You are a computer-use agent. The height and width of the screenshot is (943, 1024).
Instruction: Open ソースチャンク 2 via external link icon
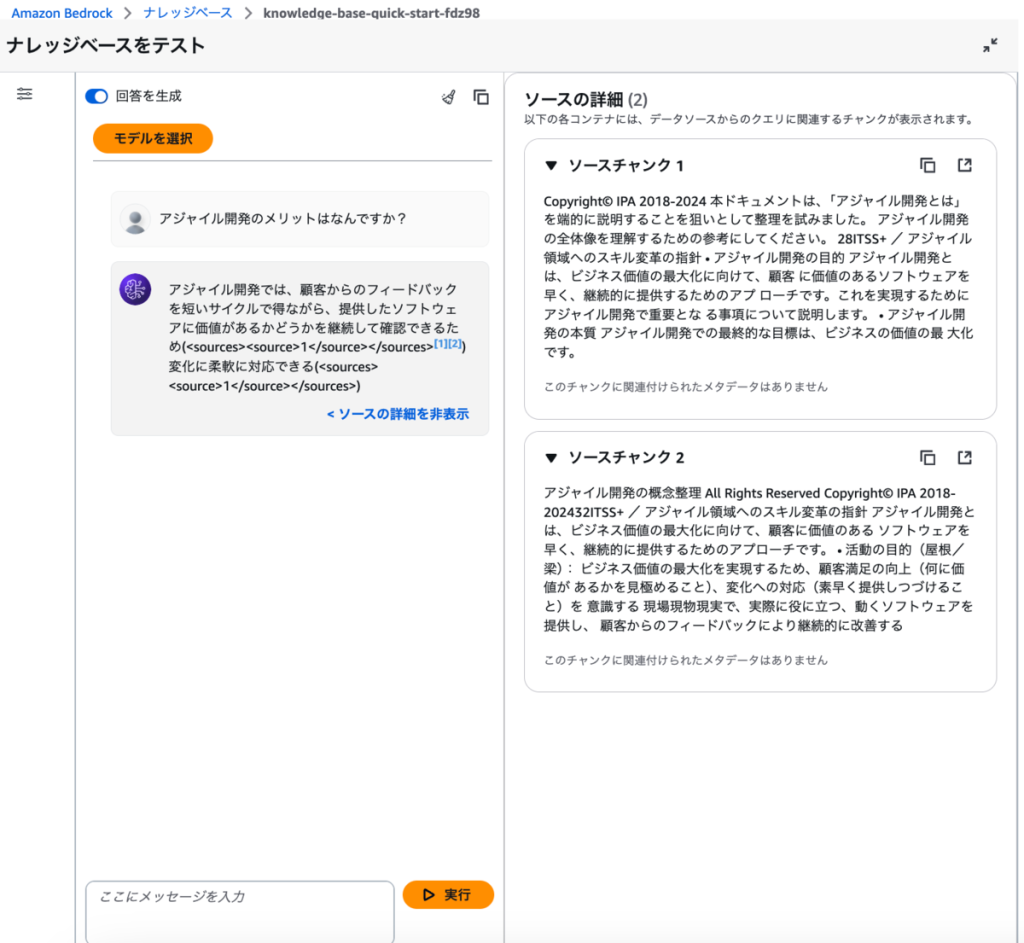[964, 457]
